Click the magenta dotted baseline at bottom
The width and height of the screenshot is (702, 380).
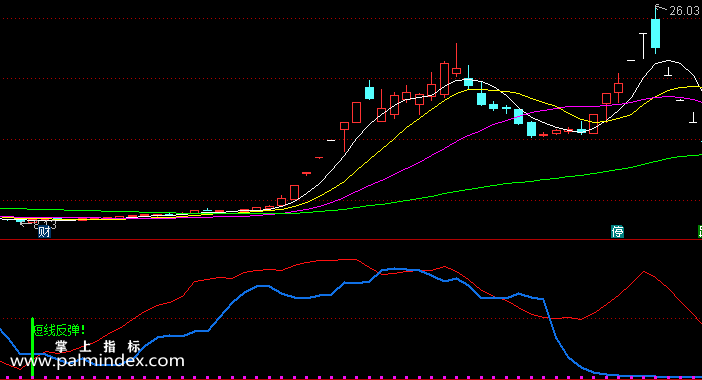coord(351,378)
